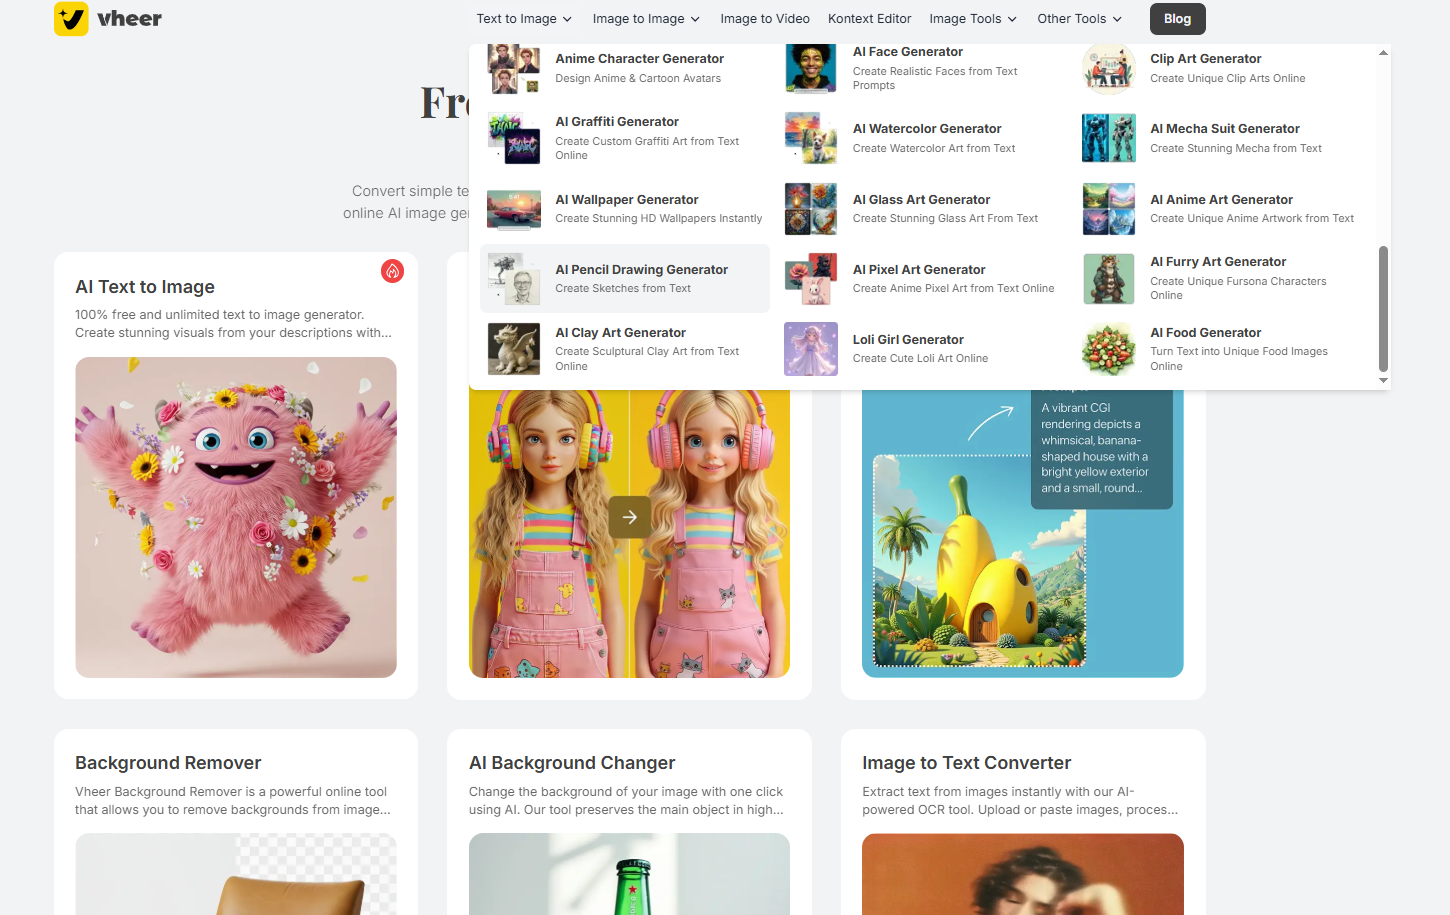Image resolution: width=1450 pixels, height=915 pixels.
Task: Click the AI Face Generator thumbnail
Action: pos(811,68)
